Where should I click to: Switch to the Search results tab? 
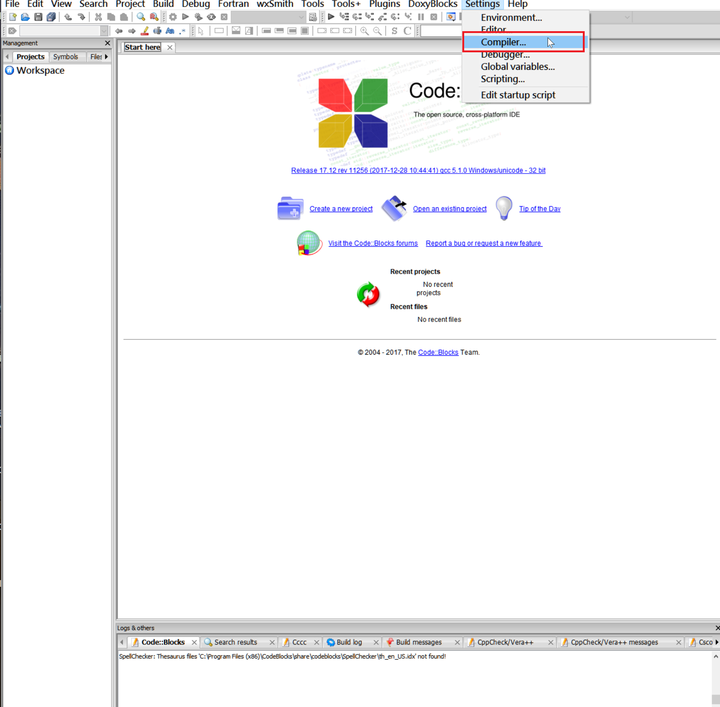coord(235,642)
